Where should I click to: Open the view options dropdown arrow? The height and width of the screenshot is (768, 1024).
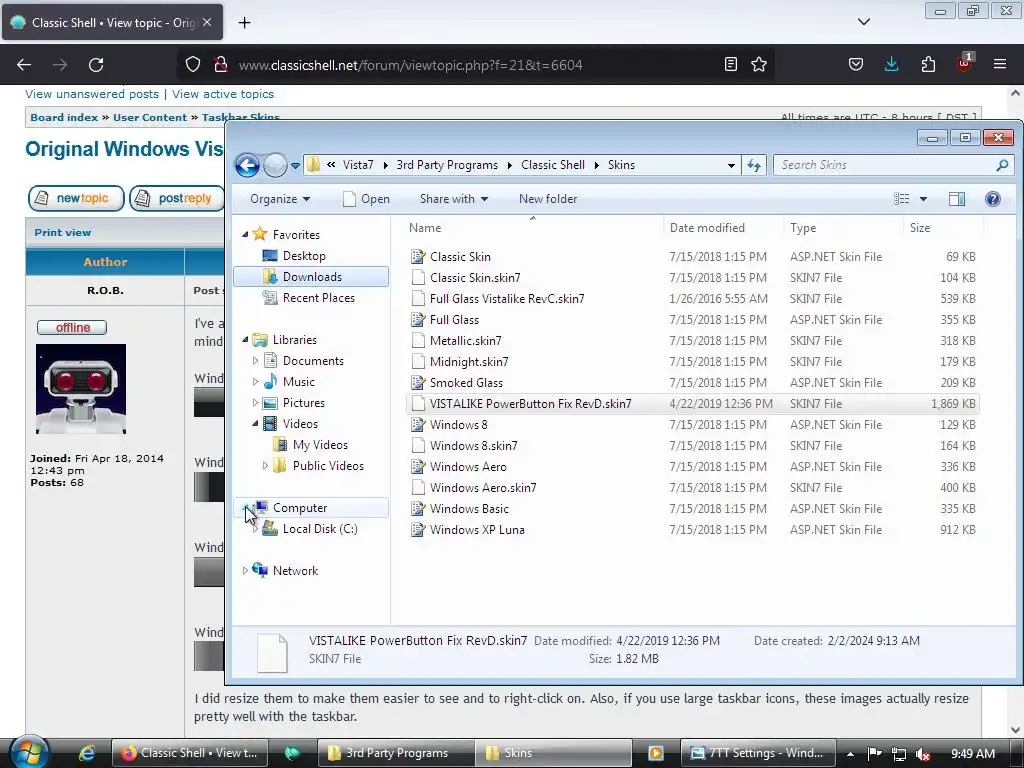tap(923, 199)
